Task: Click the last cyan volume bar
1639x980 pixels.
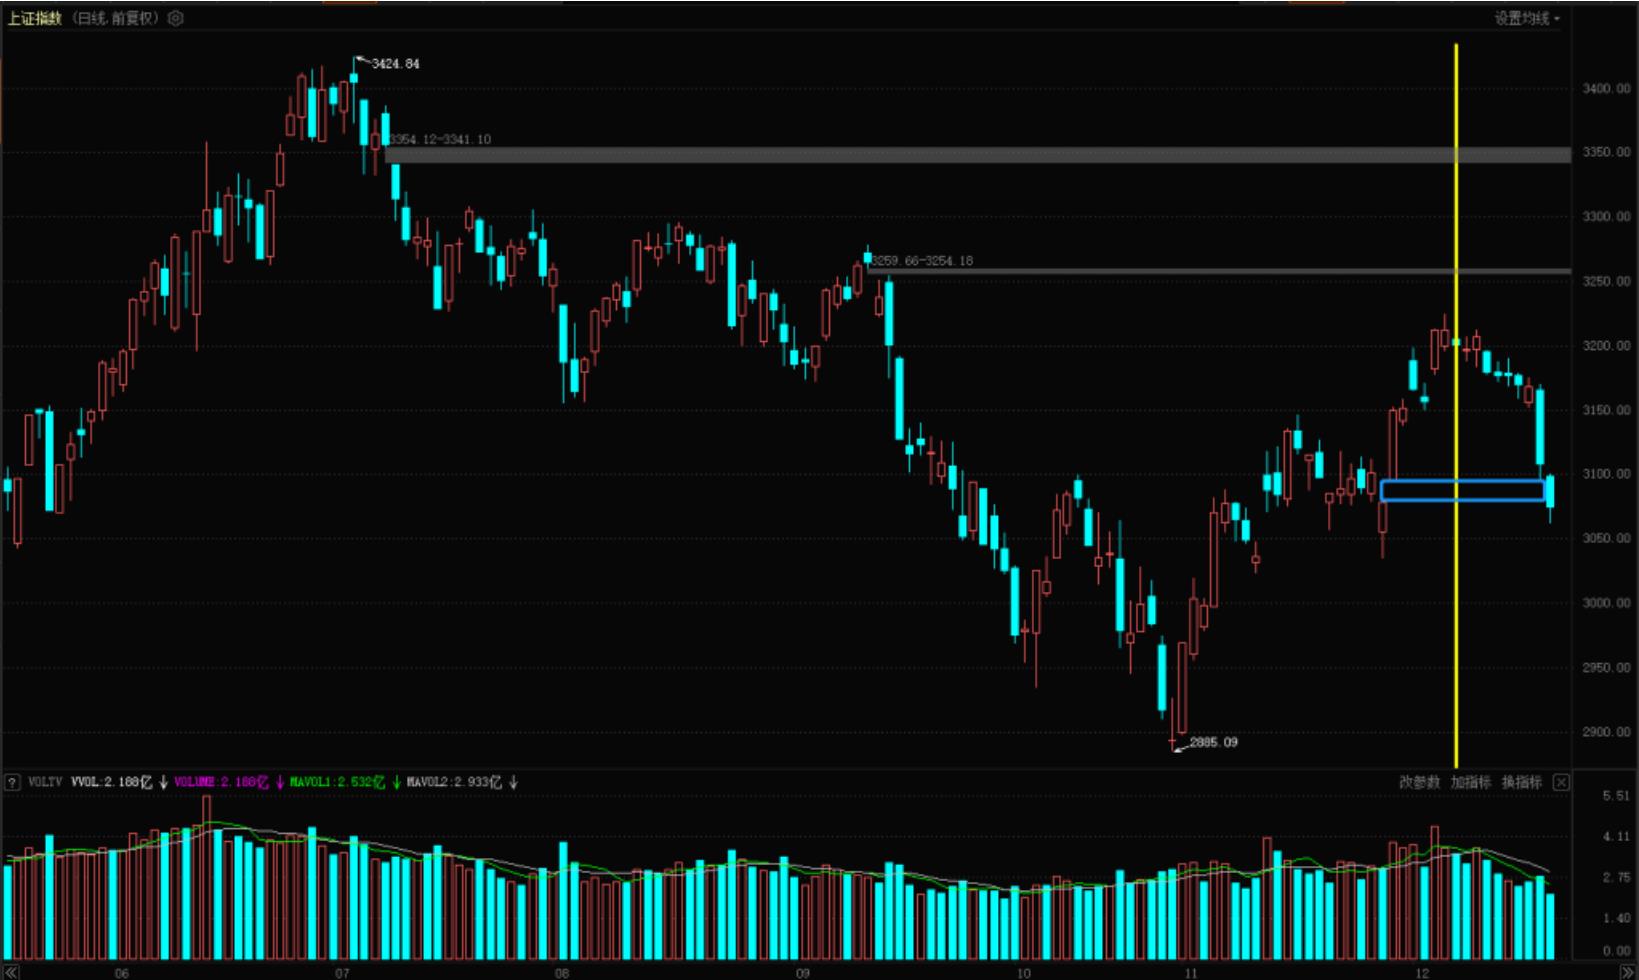Action: pyautogui.click(x=1550, y=926)
